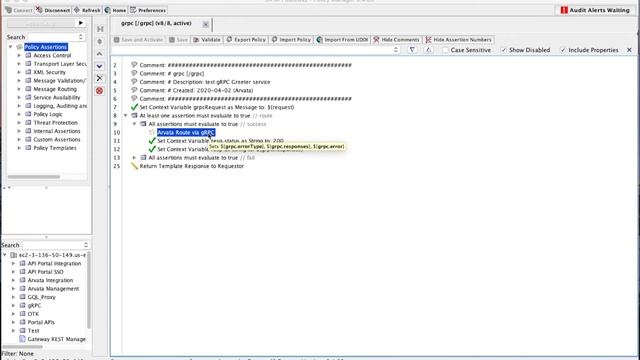
Task: Select the API Portal SSO folder
Action: [x=45, y=272]
